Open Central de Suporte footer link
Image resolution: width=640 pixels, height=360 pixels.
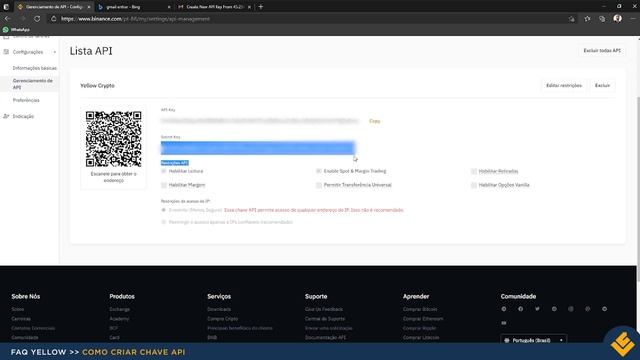325,319
